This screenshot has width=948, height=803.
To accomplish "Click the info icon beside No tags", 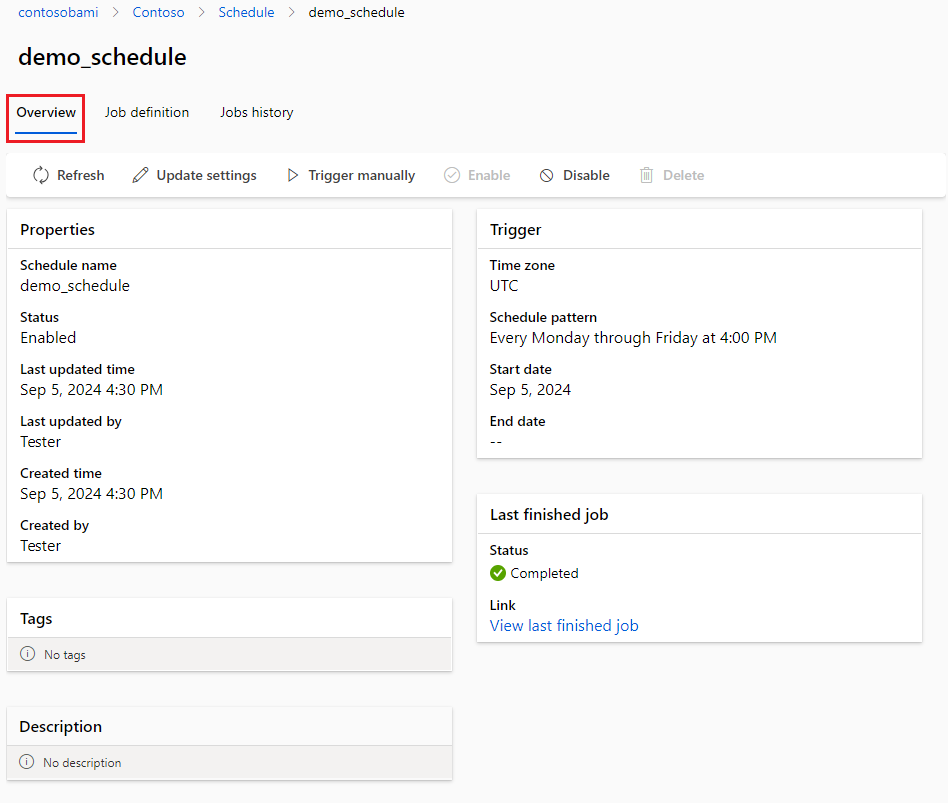I will pos(28,654).
